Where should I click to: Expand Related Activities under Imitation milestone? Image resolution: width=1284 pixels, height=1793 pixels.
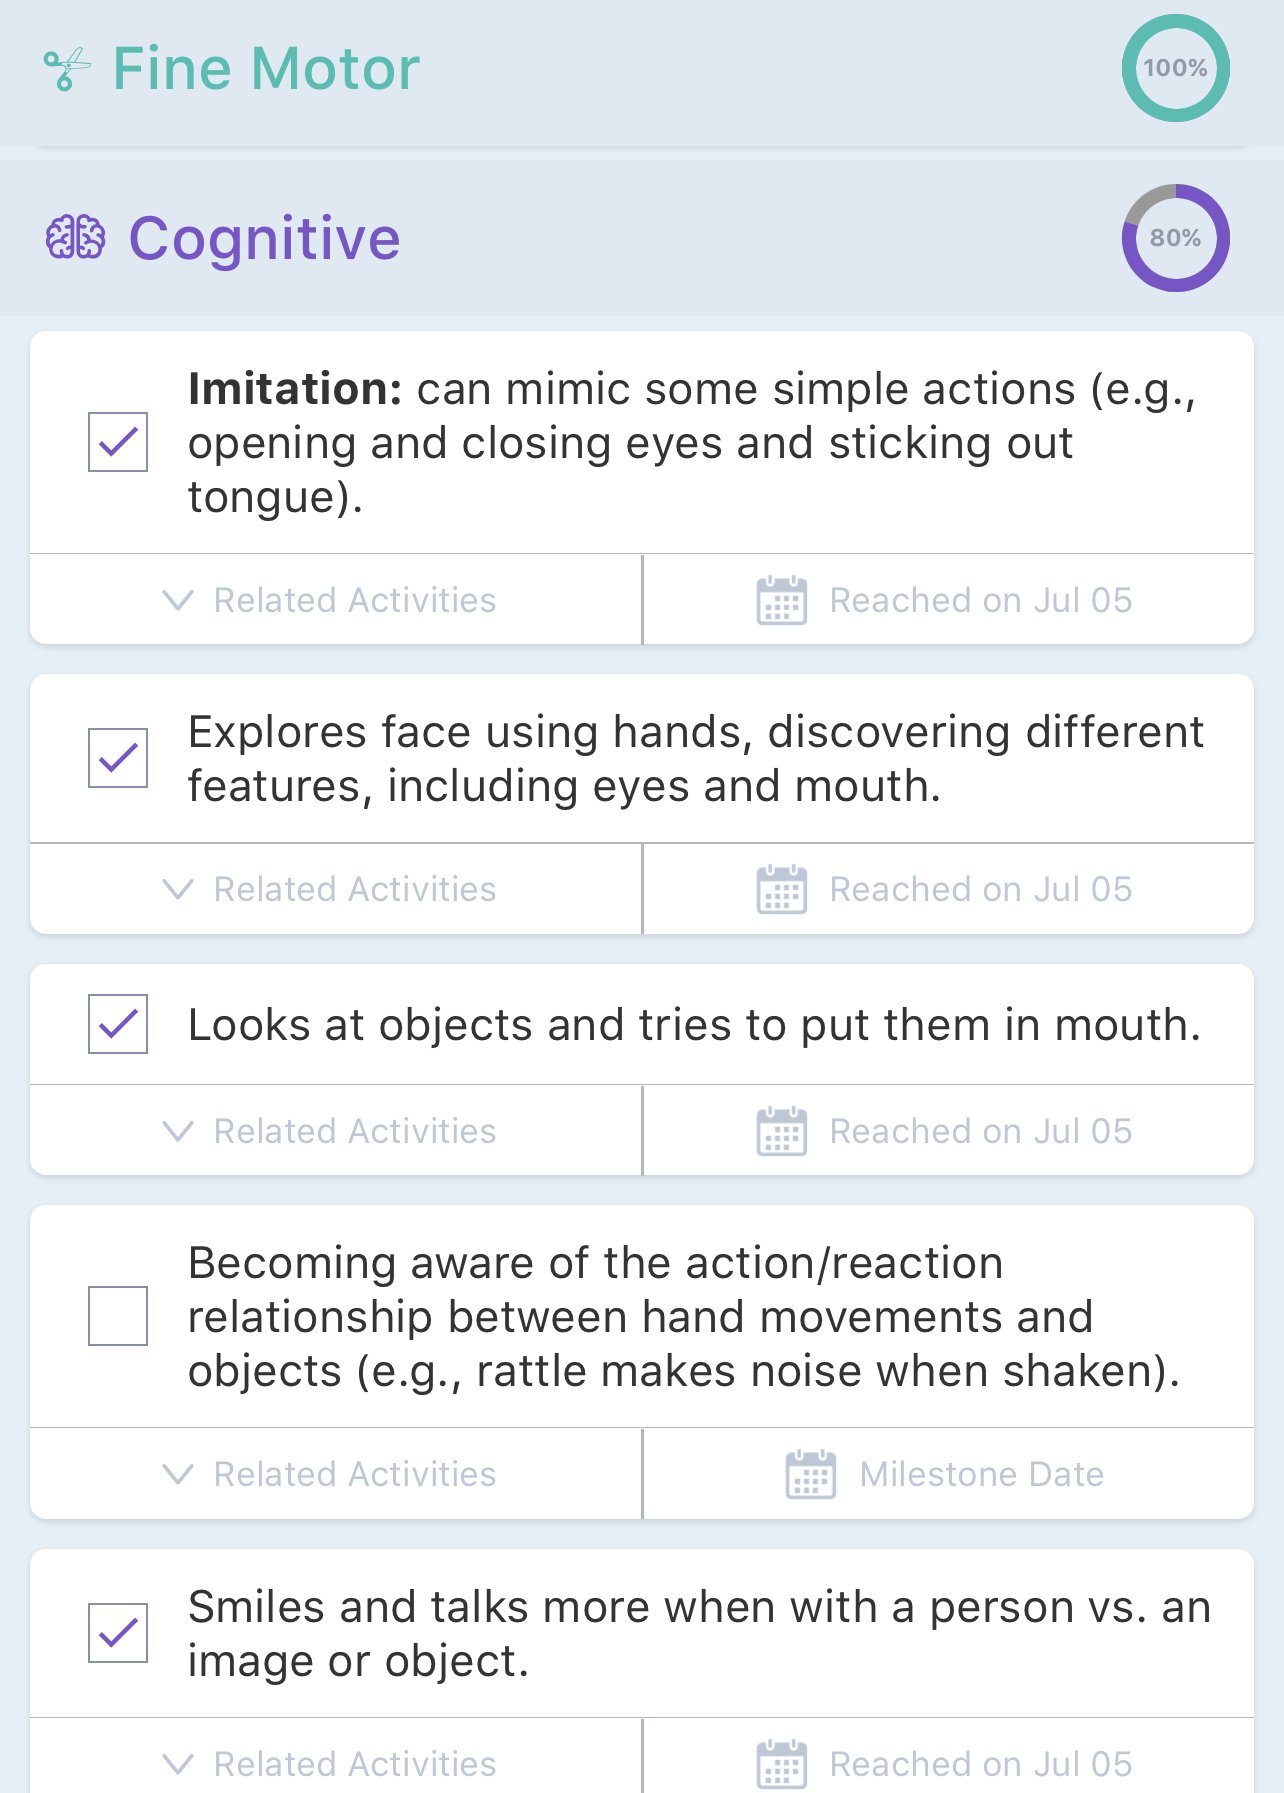click(x=330, y=600)
